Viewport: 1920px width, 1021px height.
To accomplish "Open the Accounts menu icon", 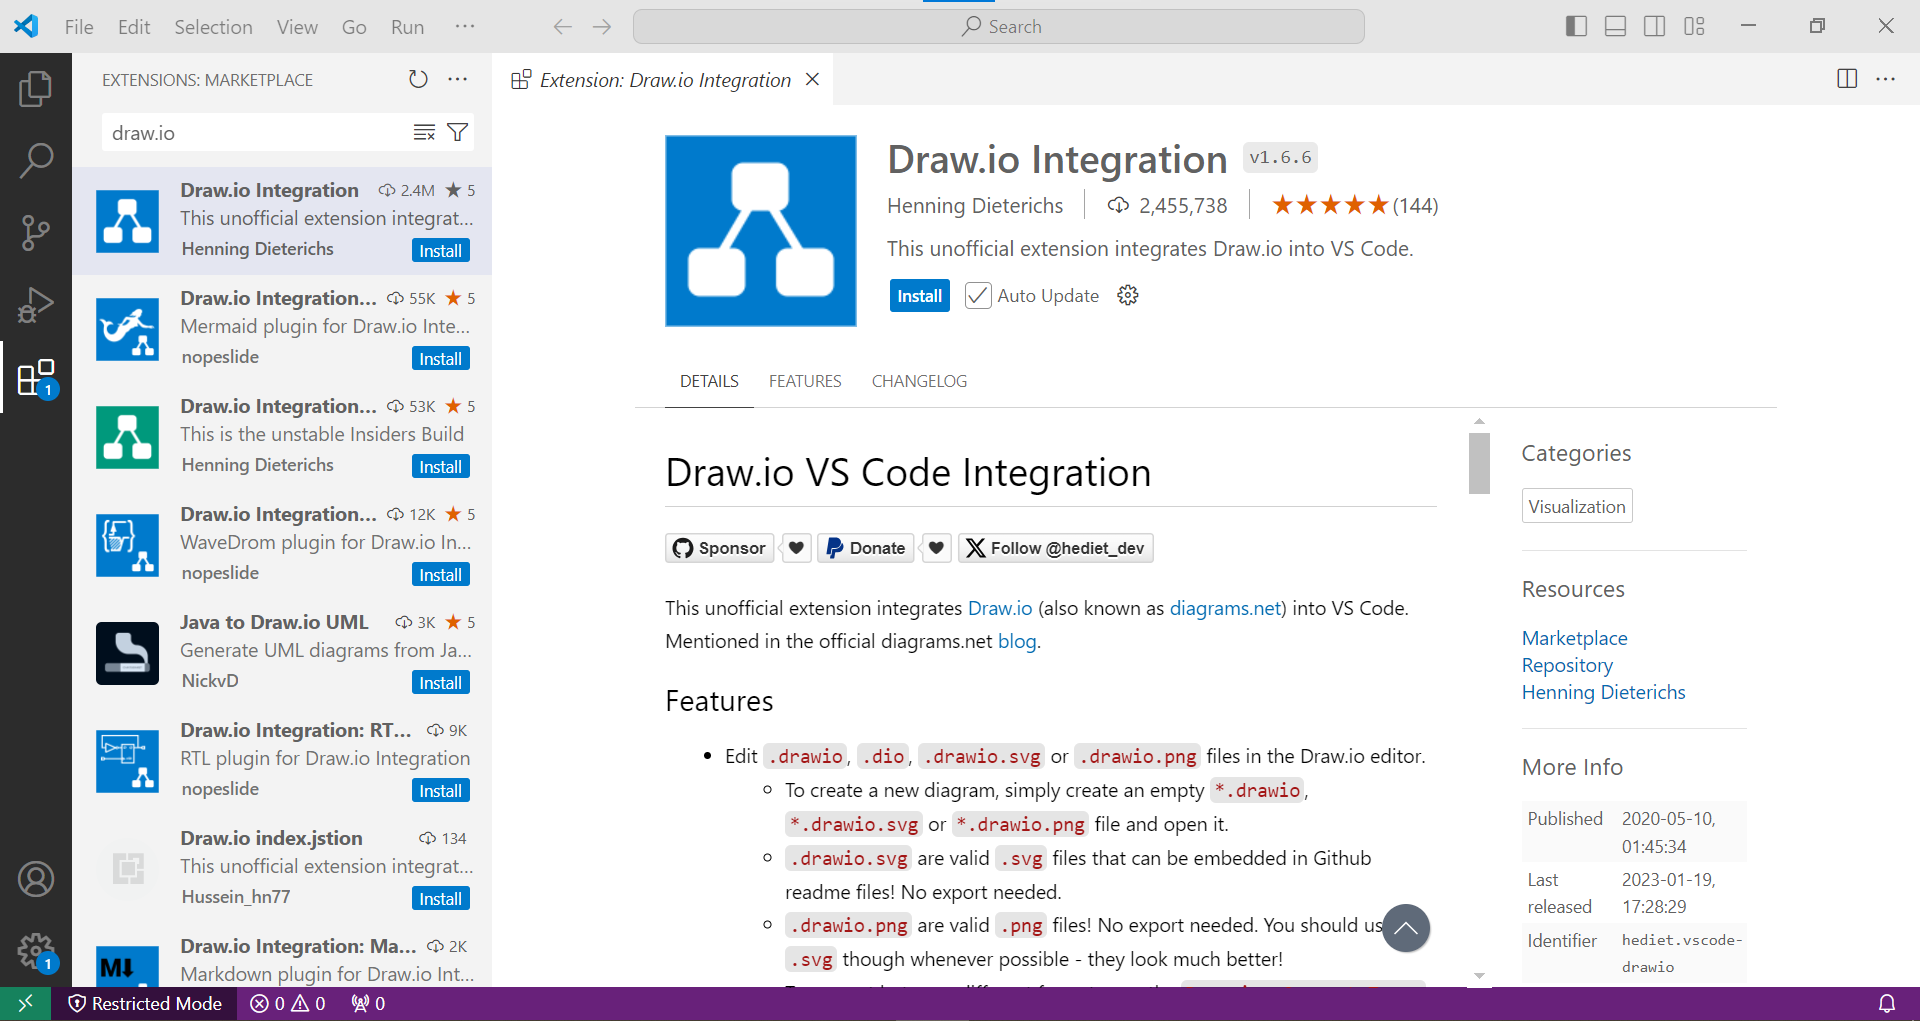I will [x=36, y=879].
